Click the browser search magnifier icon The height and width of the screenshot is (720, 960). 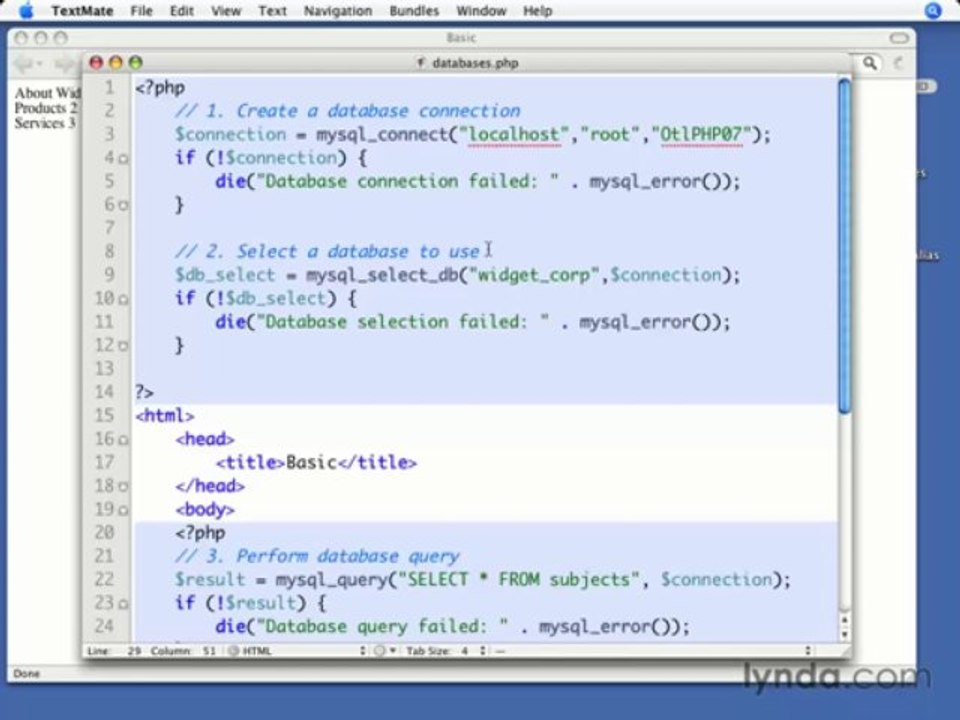[x=869, y=62]
